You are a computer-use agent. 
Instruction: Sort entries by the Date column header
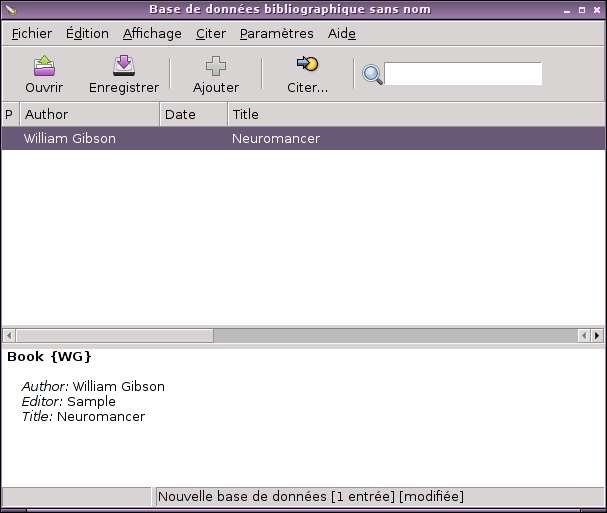tap(194, 115)
